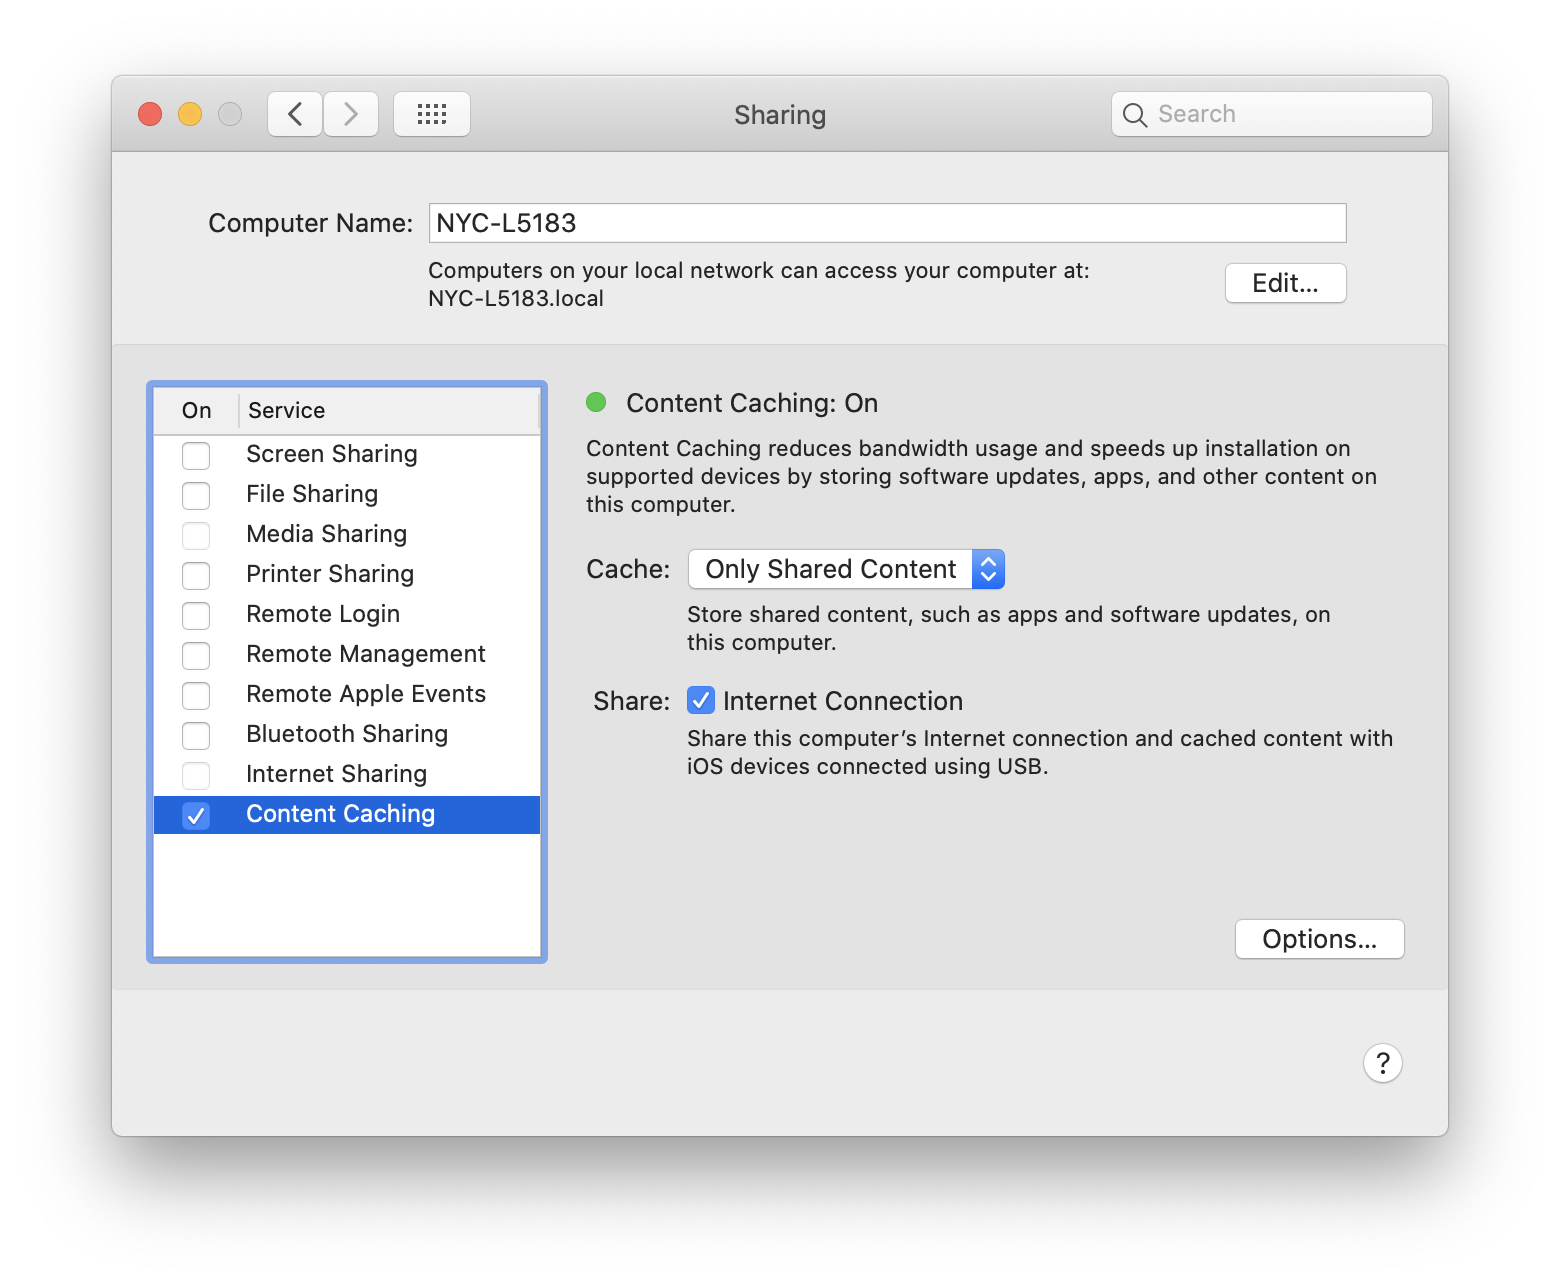Open the Options… dialog
The height and width of the screenshot is (1284, 1560).
pyautogui.click(x=1319, y=939)
